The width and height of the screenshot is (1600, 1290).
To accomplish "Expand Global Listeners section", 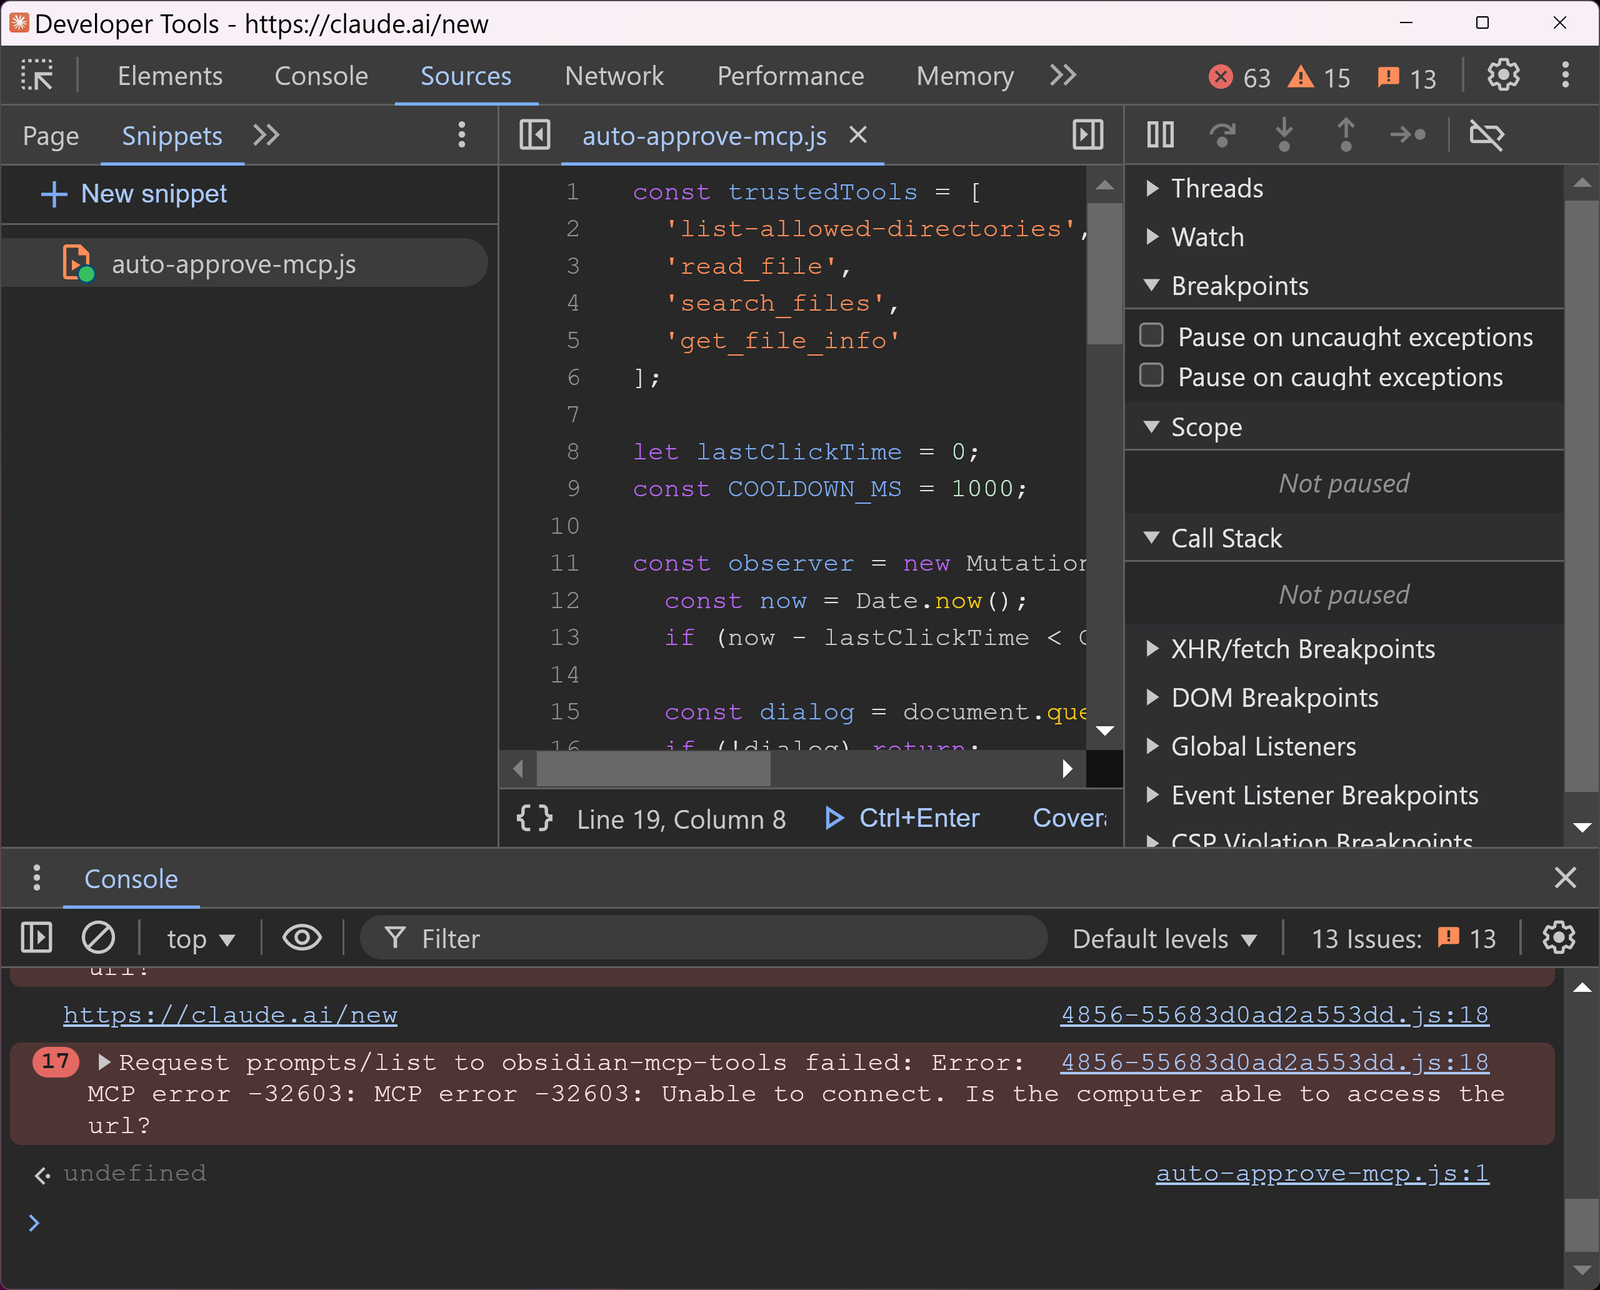I will click(1344, 747).
